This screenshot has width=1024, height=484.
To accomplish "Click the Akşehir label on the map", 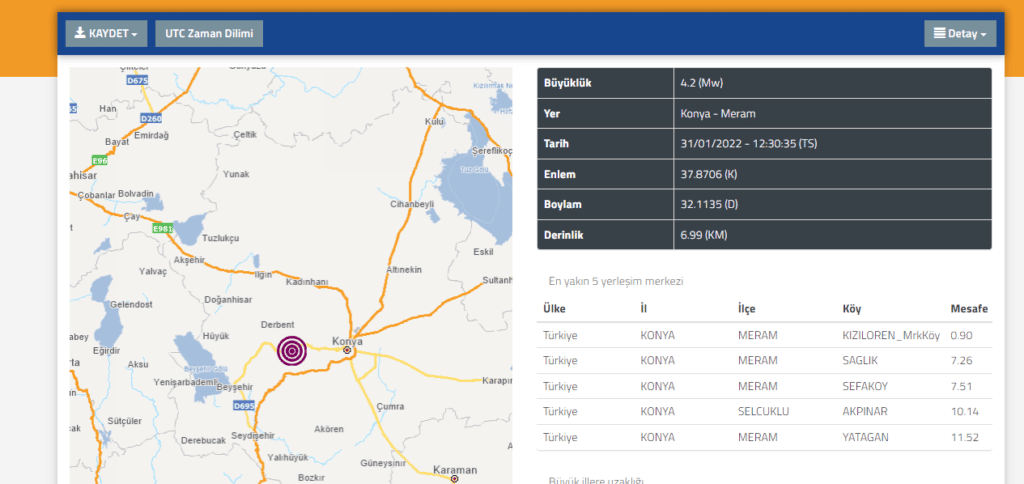I will [x=189, y=260].
